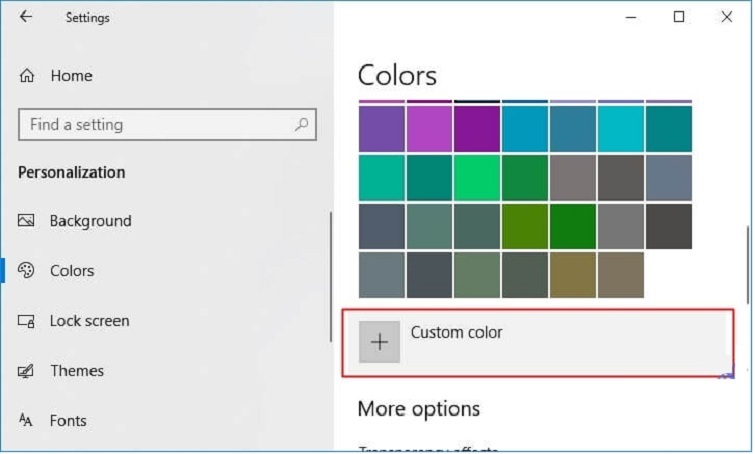
Task: Click the Background picture icon
Action: 27,221
